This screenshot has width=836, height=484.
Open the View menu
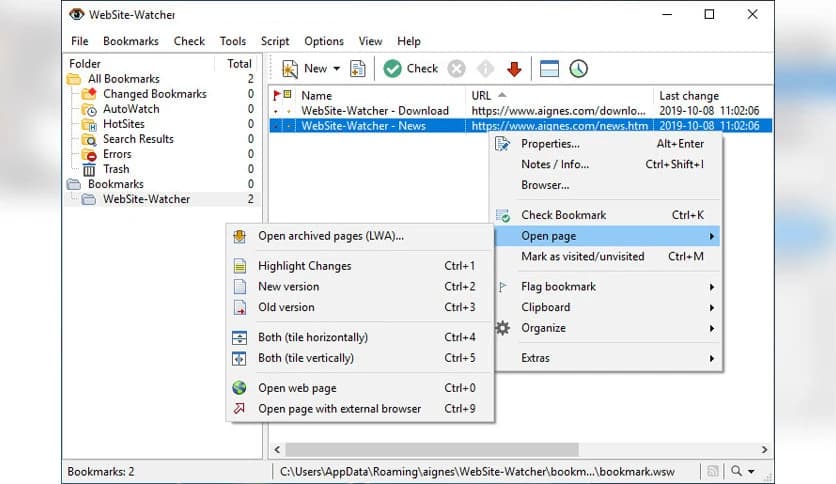pyautogui.click(x=370, y=41)
